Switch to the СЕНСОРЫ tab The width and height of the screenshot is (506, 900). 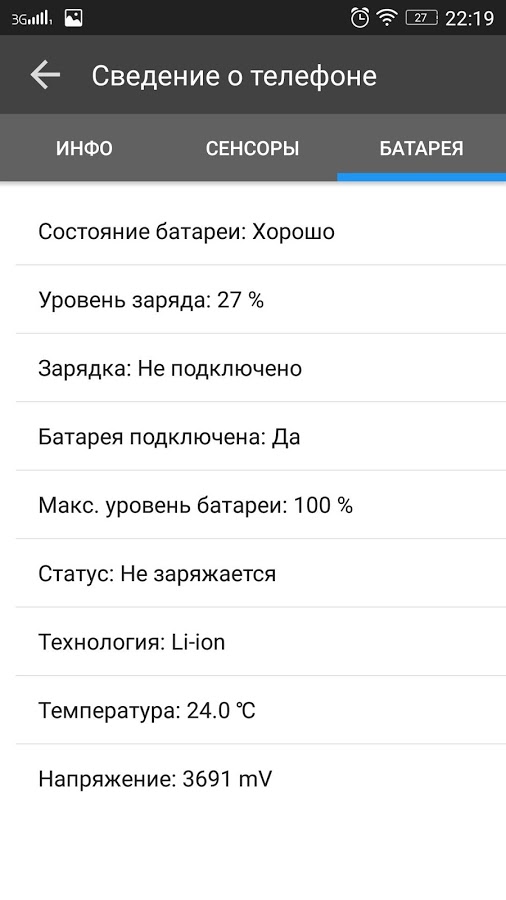click(x=252, y=148)
